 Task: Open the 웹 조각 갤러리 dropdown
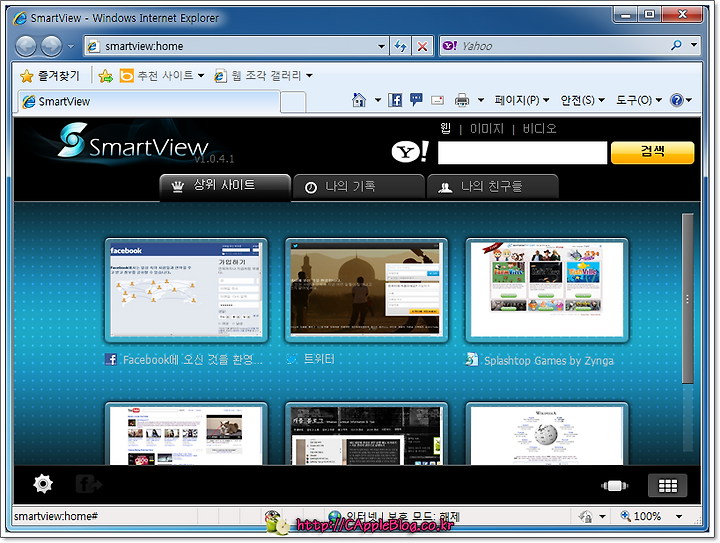(x=264, y=76)
